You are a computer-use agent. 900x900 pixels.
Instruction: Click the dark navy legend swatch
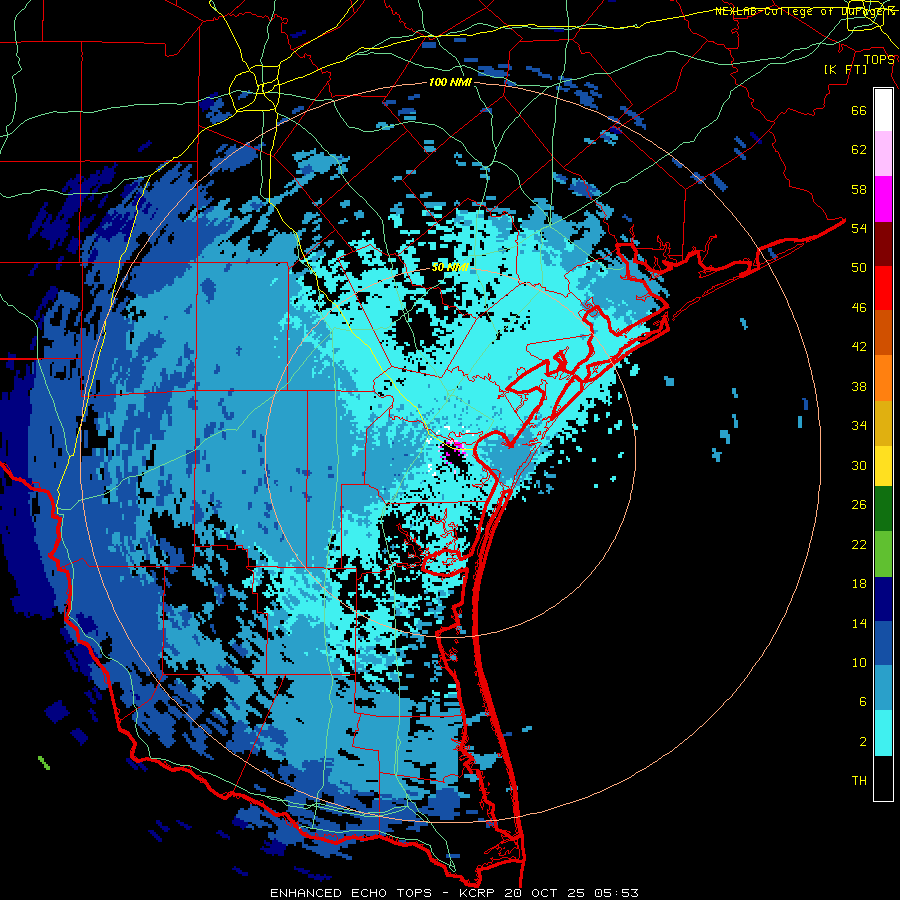pos(883,599)
